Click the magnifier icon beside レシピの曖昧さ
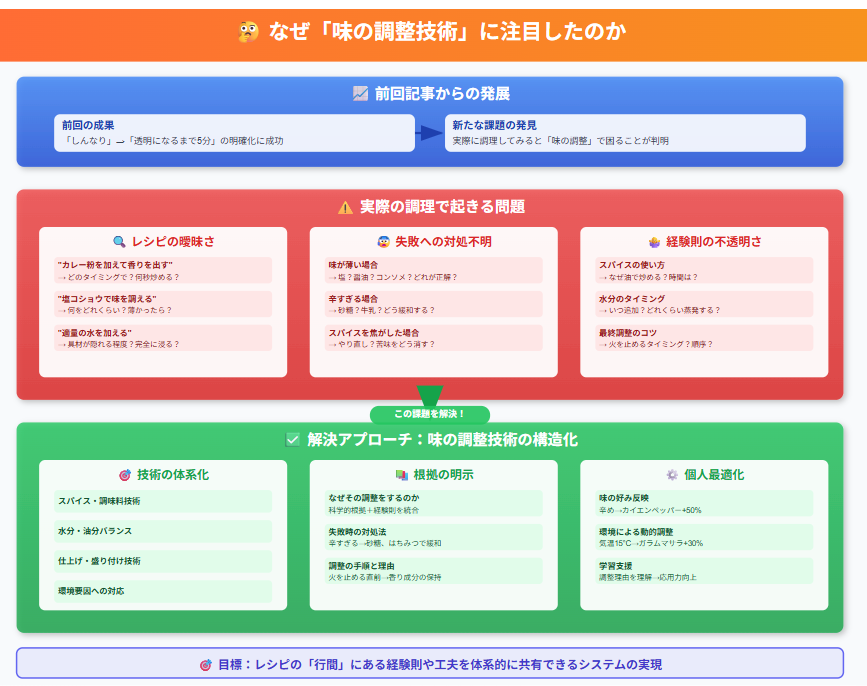Viewport: 867px width, 686px height. [119, 242]
